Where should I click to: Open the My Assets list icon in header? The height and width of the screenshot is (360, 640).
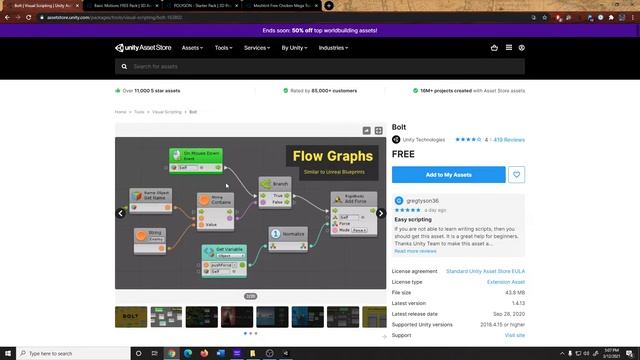point(509,48)
